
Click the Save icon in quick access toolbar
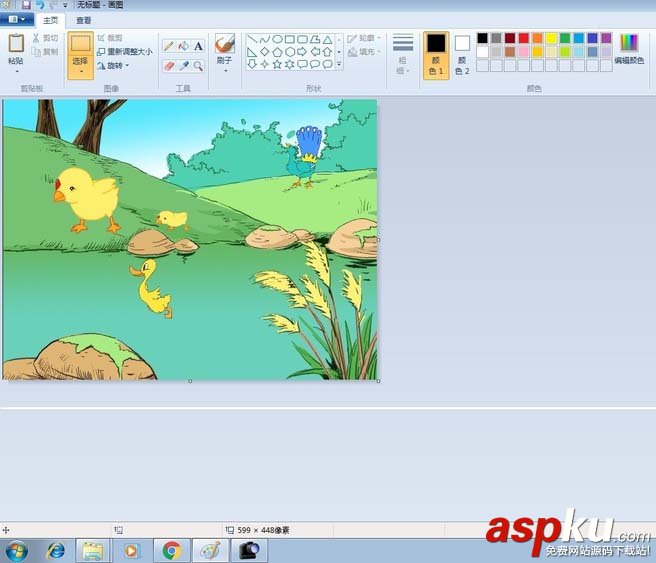point(26,5)
